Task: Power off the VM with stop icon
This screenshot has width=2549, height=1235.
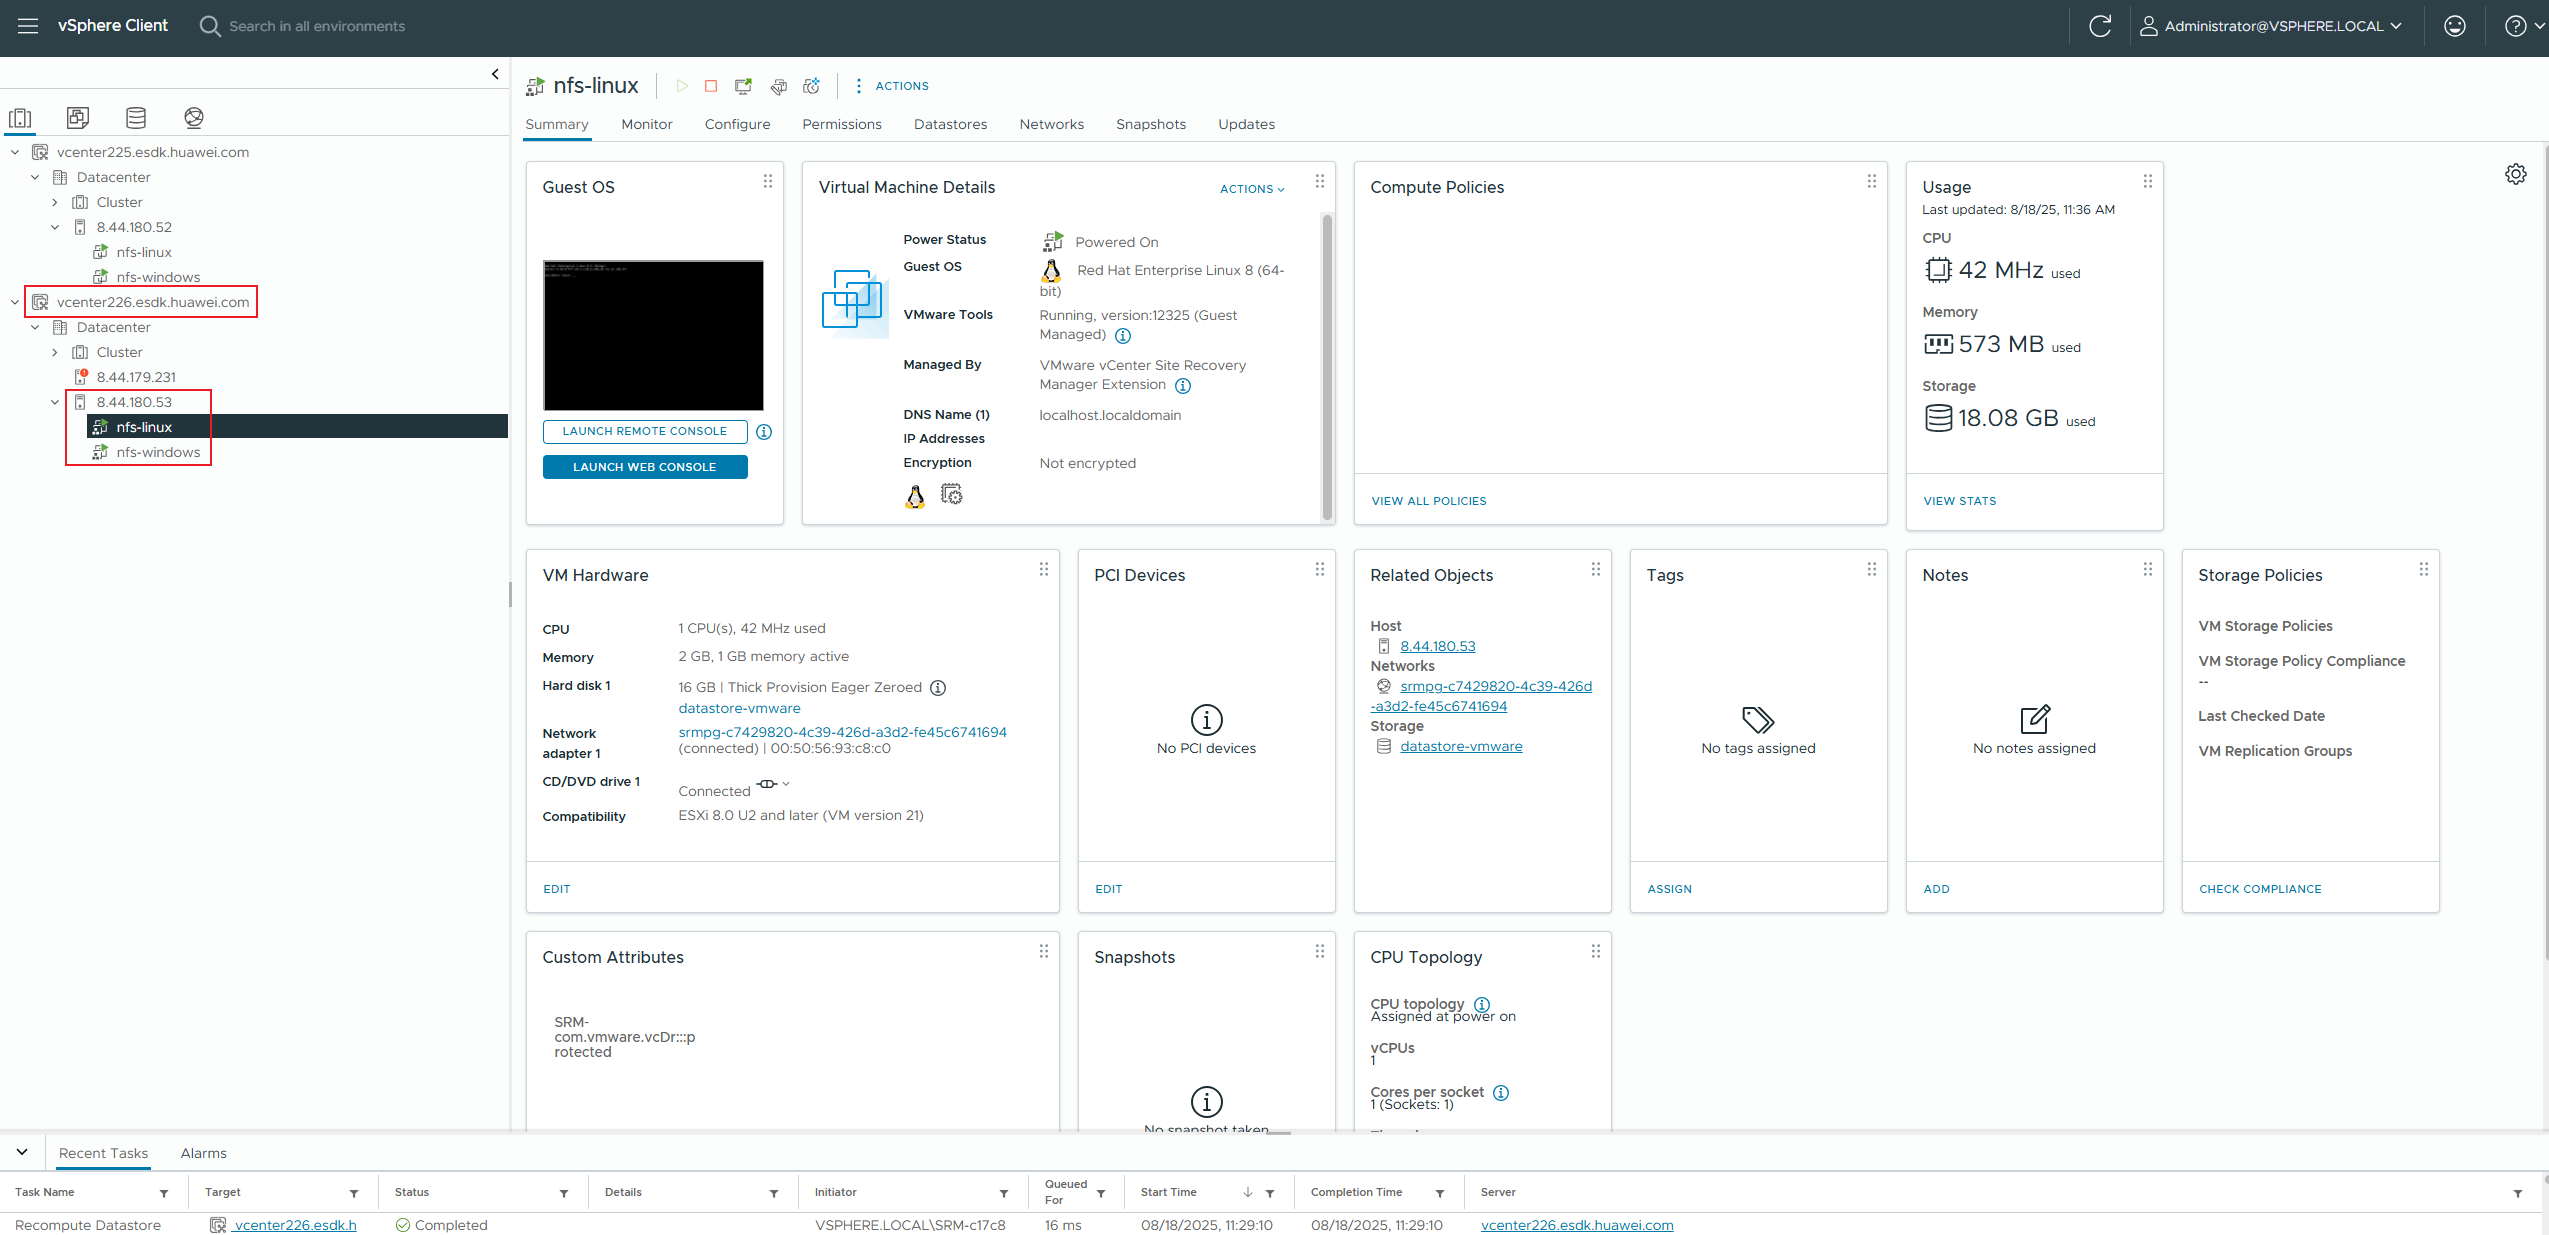Action: pyautogui.click(x=711, y=86)
